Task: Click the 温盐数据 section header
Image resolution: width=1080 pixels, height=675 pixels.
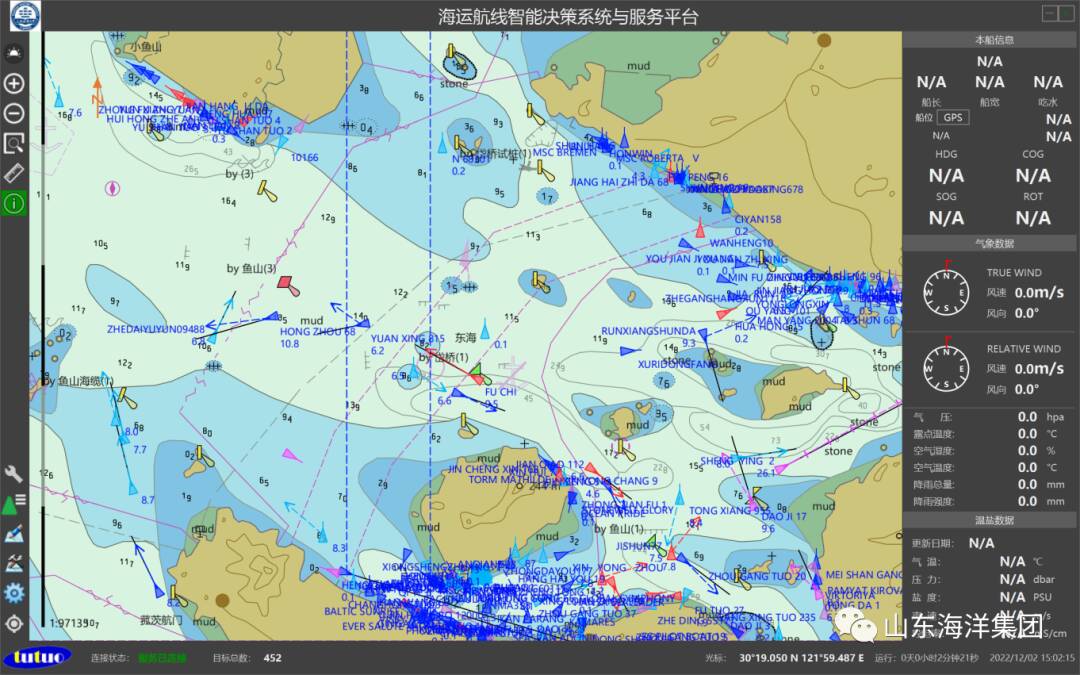Action: (991, 520)
